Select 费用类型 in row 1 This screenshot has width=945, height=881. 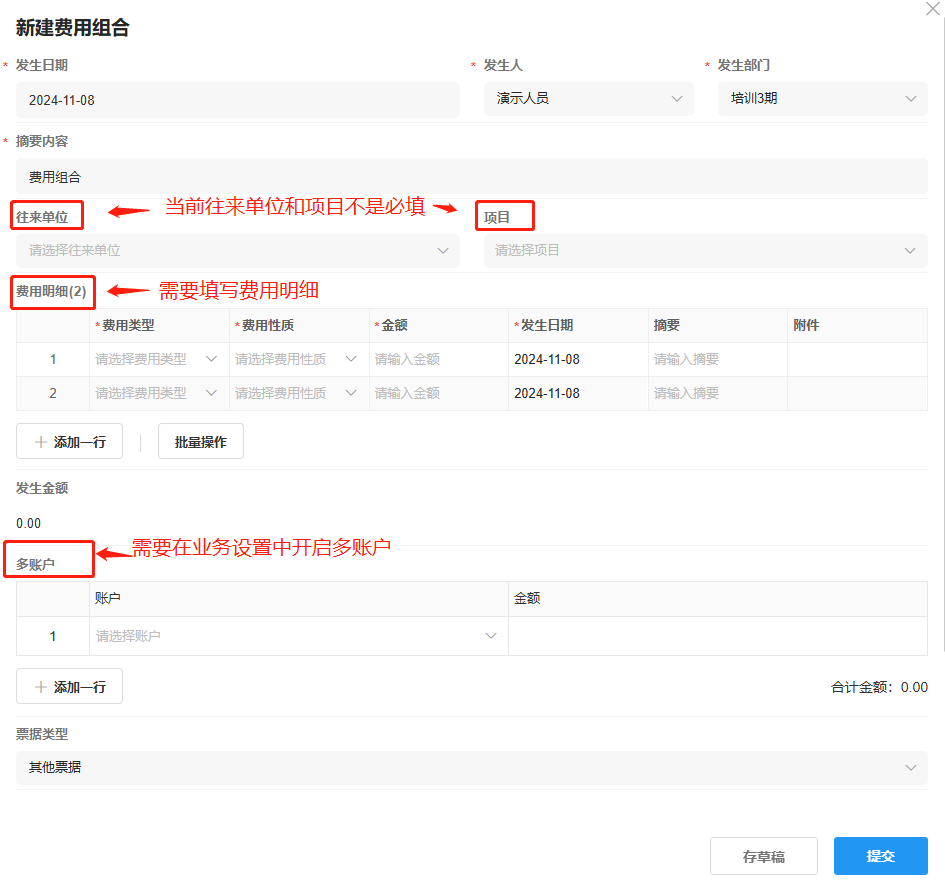[158, 359]
